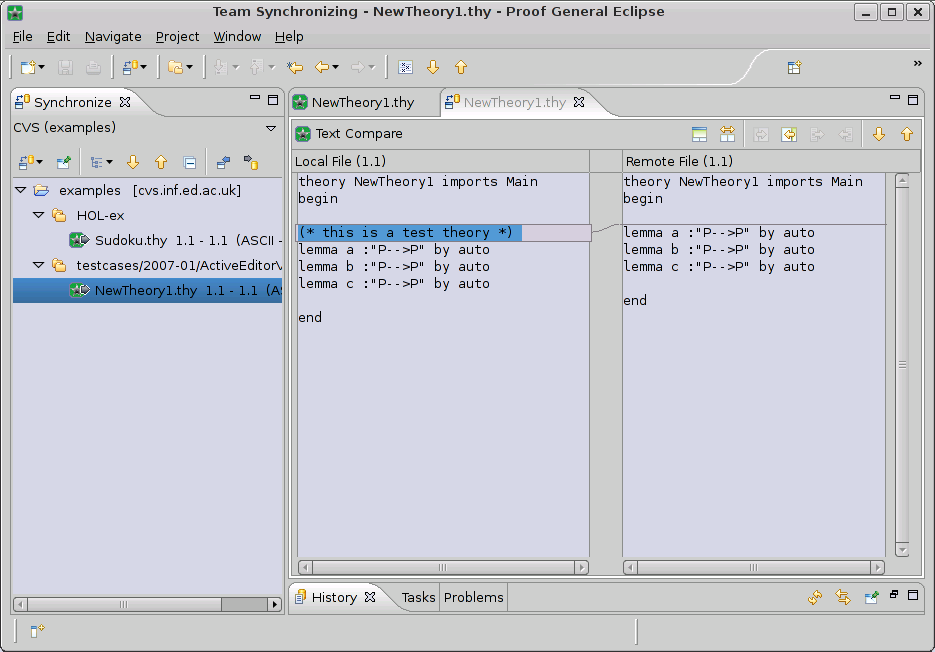Viewport: 935px width, 652px height.
Task: Close the Synchronize view tab
Action: [125, 102]
